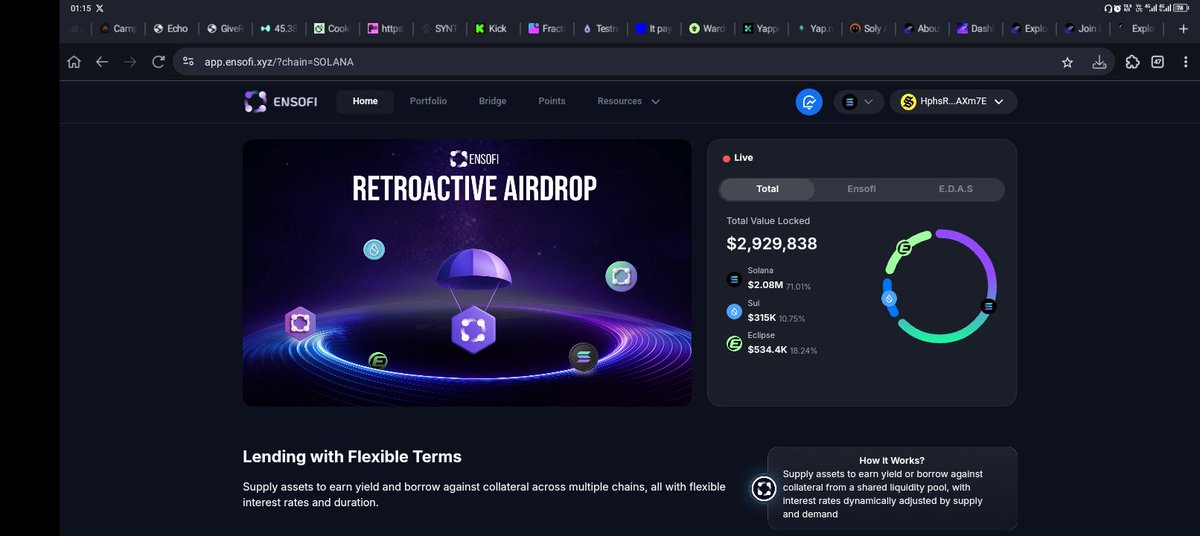Image resolution: width=1200 pixels, height=536 pixels.
Task: Click the Sui droplet icon in the banner
Action: point(374,250)
